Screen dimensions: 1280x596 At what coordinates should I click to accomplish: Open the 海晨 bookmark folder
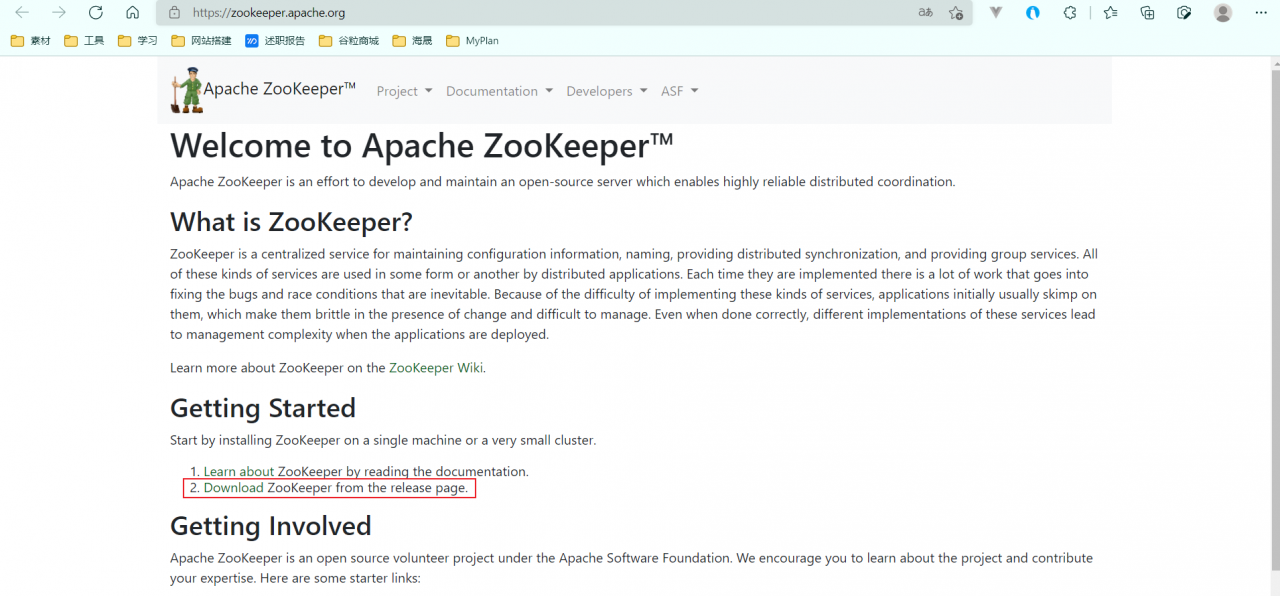[x=412, y=41]
